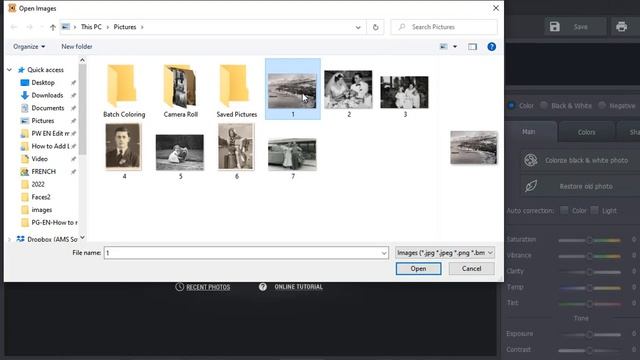Click the Open button

(418, 269)
